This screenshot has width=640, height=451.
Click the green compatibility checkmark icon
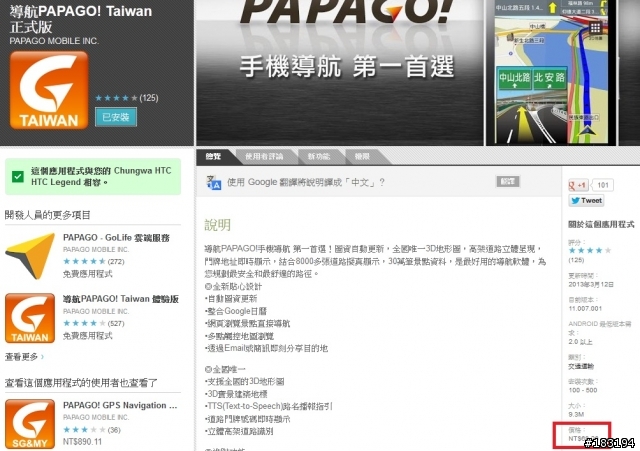coord(18,177)
